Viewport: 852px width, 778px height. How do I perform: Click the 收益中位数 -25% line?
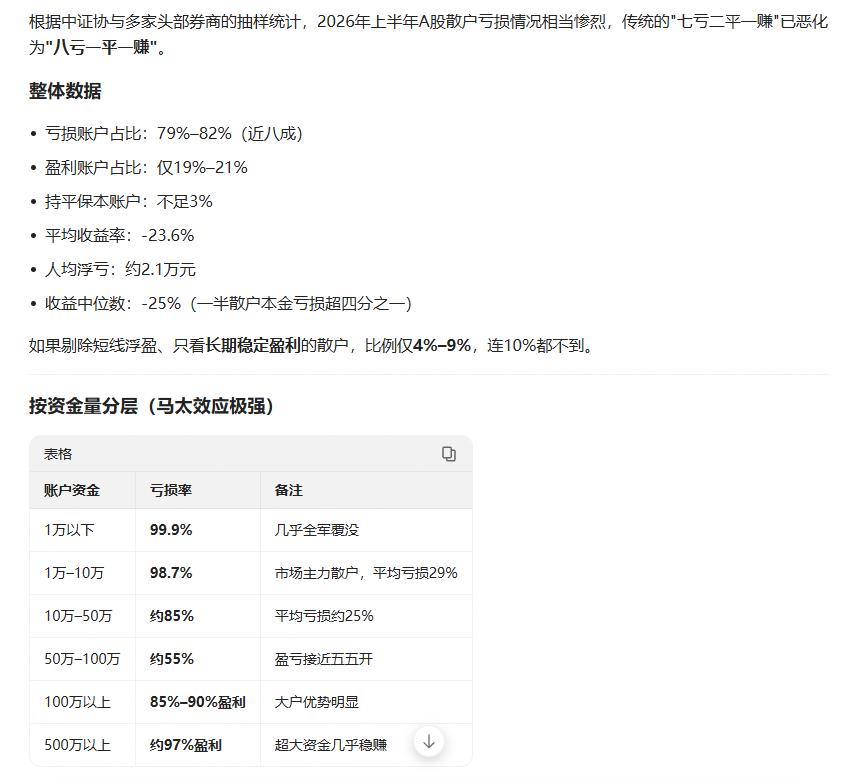pos(228,303)
